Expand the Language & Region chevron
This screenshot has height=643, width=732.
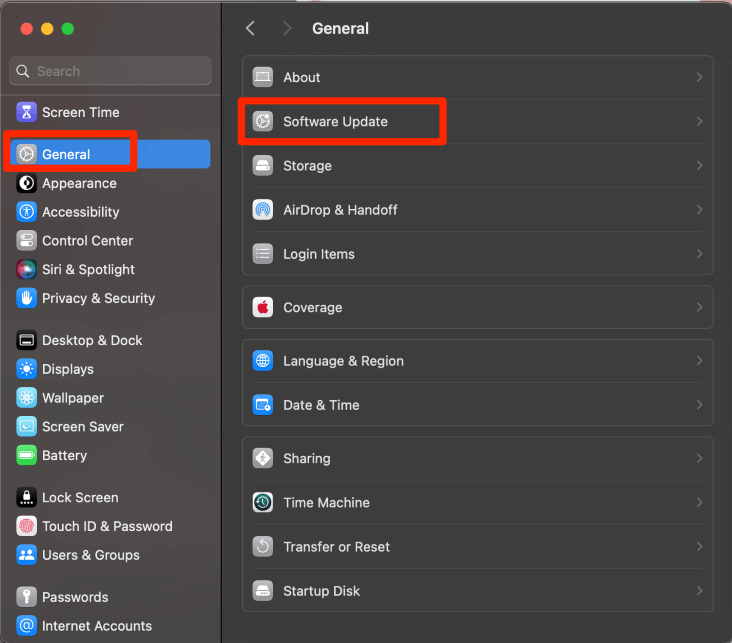click(699, 361)
